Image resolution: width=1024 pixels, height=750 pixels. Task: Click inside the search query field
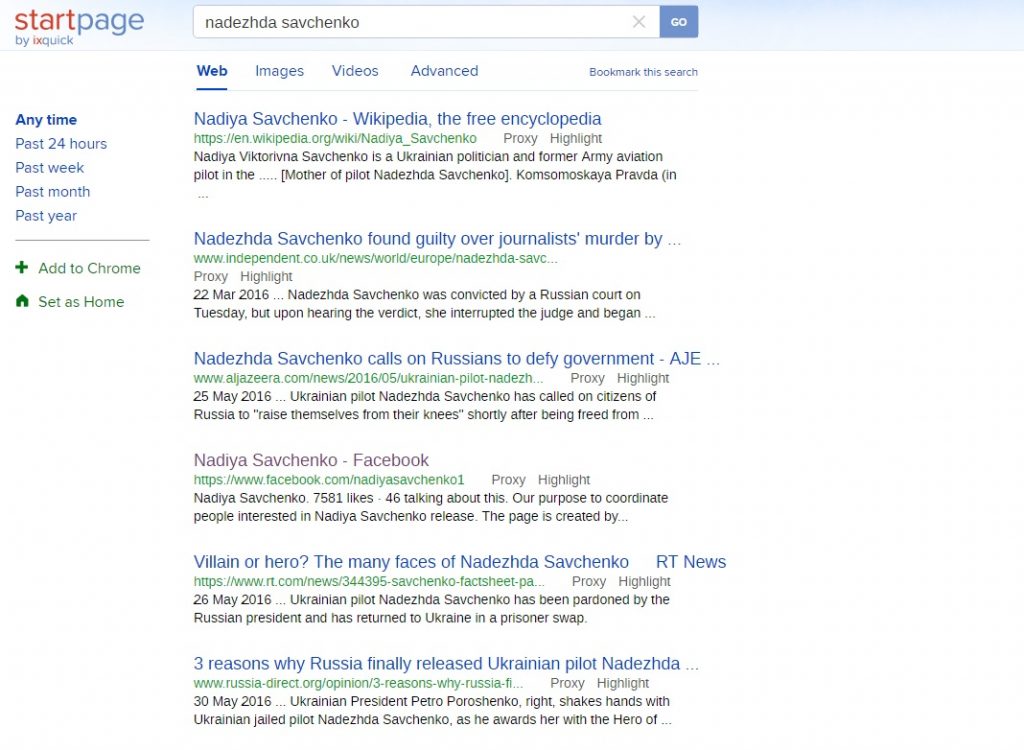coord(410,22)
